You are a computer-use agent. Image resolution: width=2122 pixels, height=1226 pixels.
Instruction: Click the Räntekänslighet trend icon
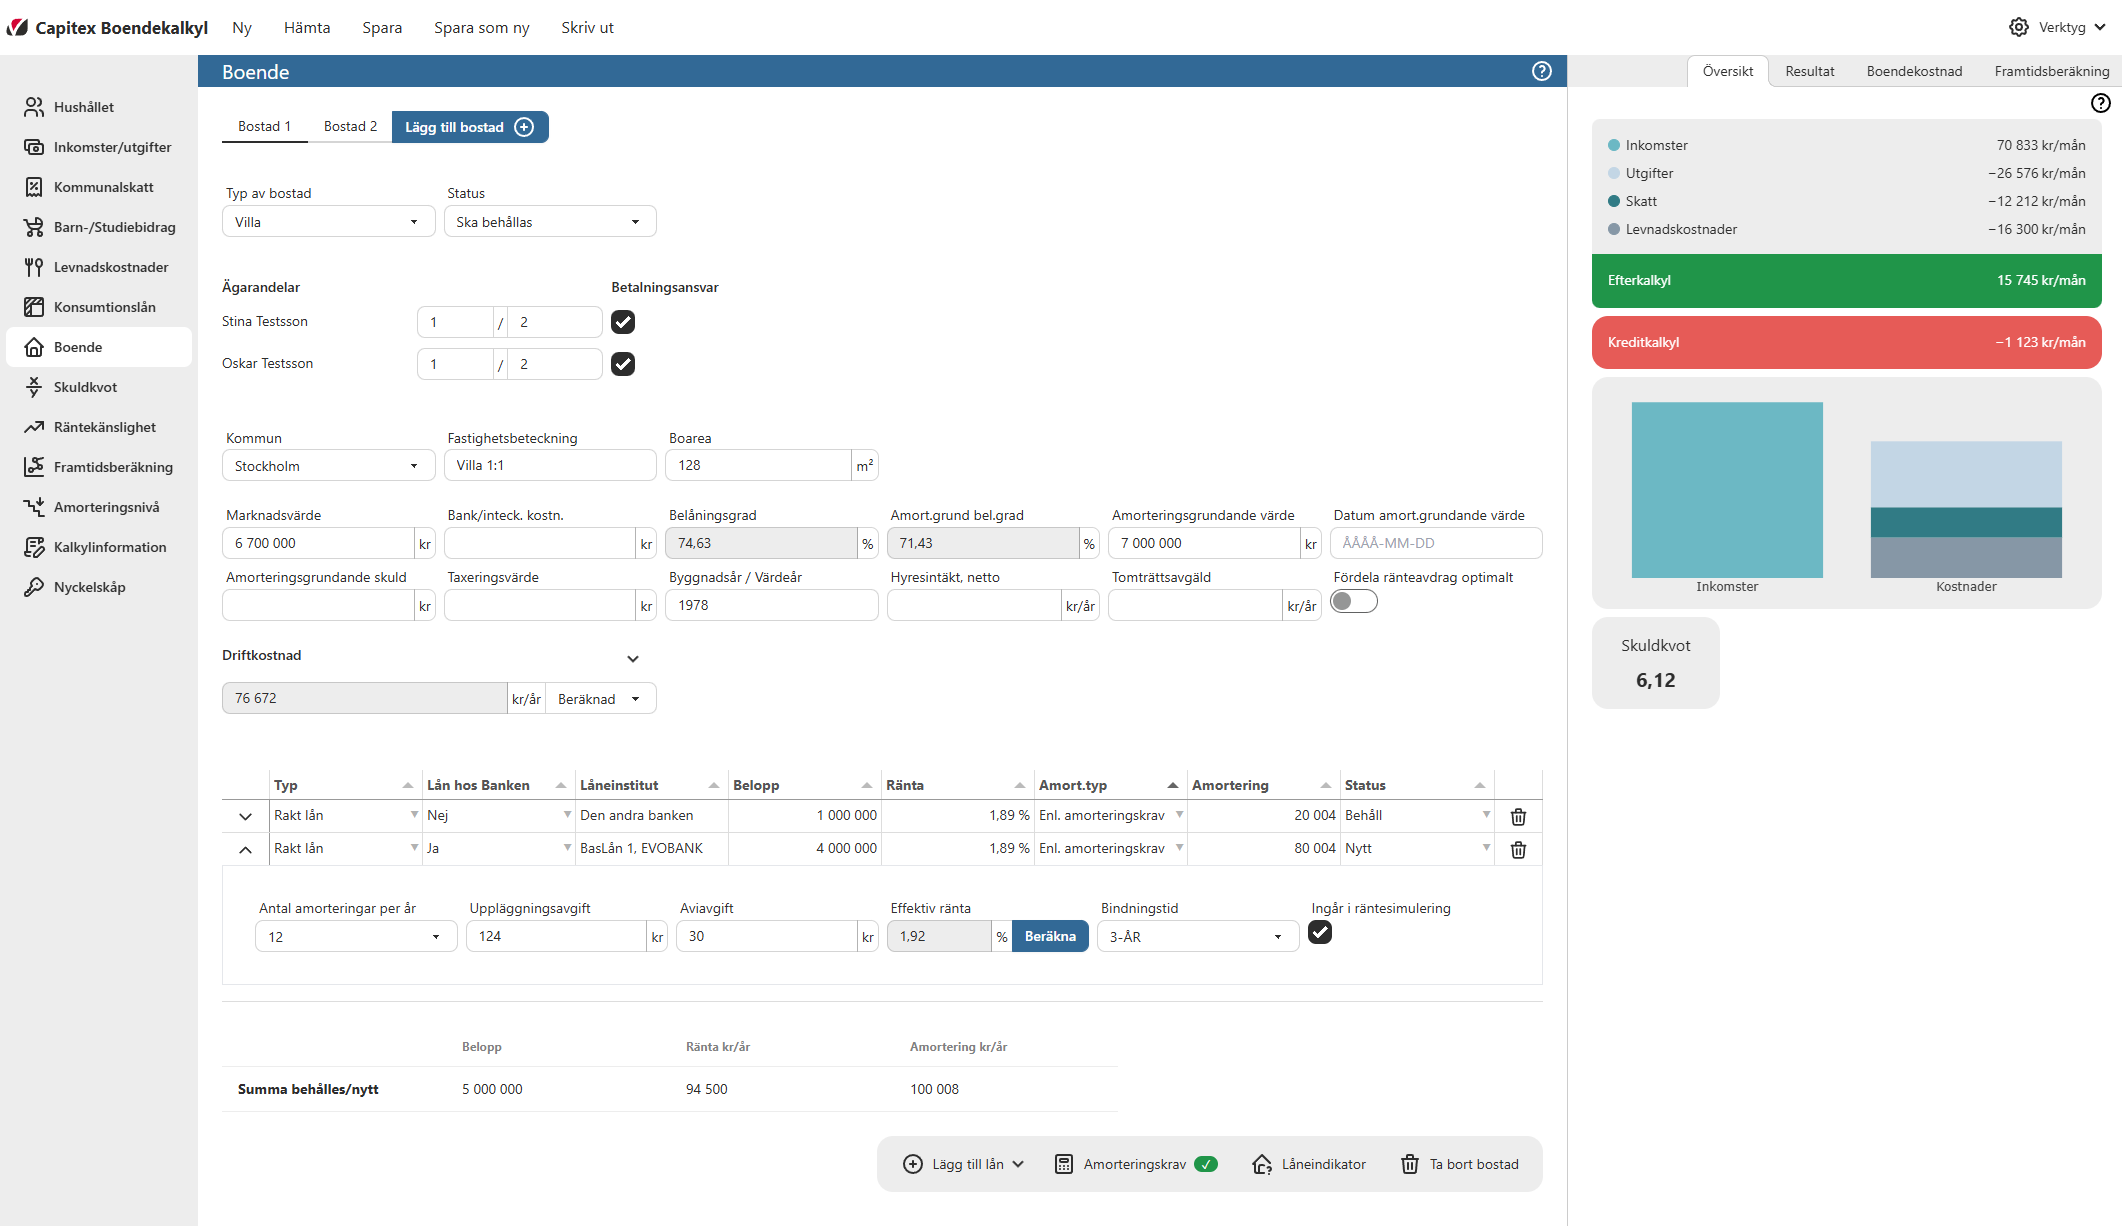[34, 427]
